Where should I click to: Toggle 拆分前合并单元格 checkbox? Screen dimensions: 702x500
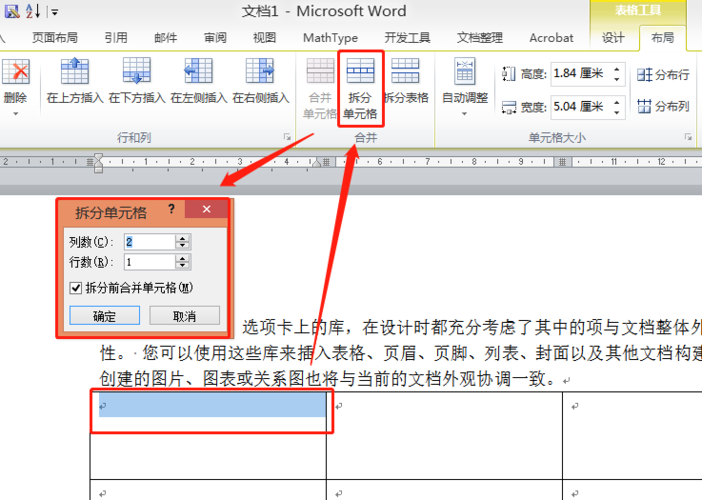pos(76,288)
